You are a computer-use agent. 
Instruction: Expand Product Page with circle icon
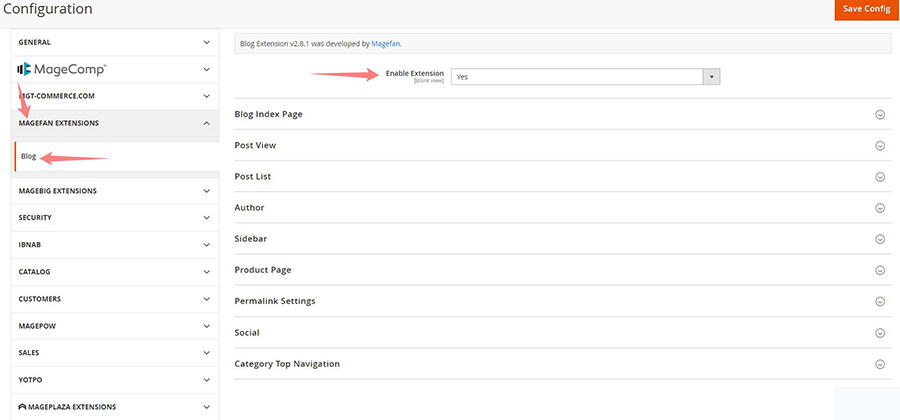pos(880,270)
